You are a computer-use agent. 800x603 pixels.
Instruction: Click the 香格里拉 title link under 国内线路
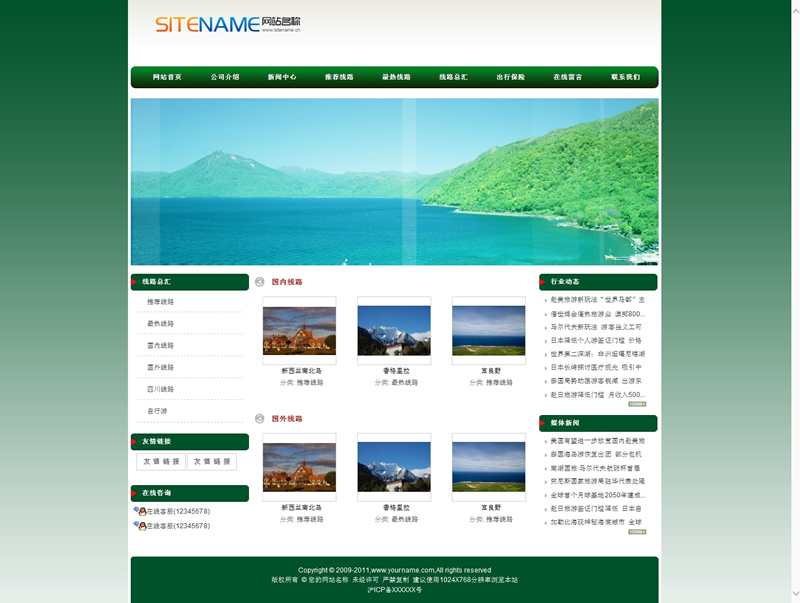[394, 371]
